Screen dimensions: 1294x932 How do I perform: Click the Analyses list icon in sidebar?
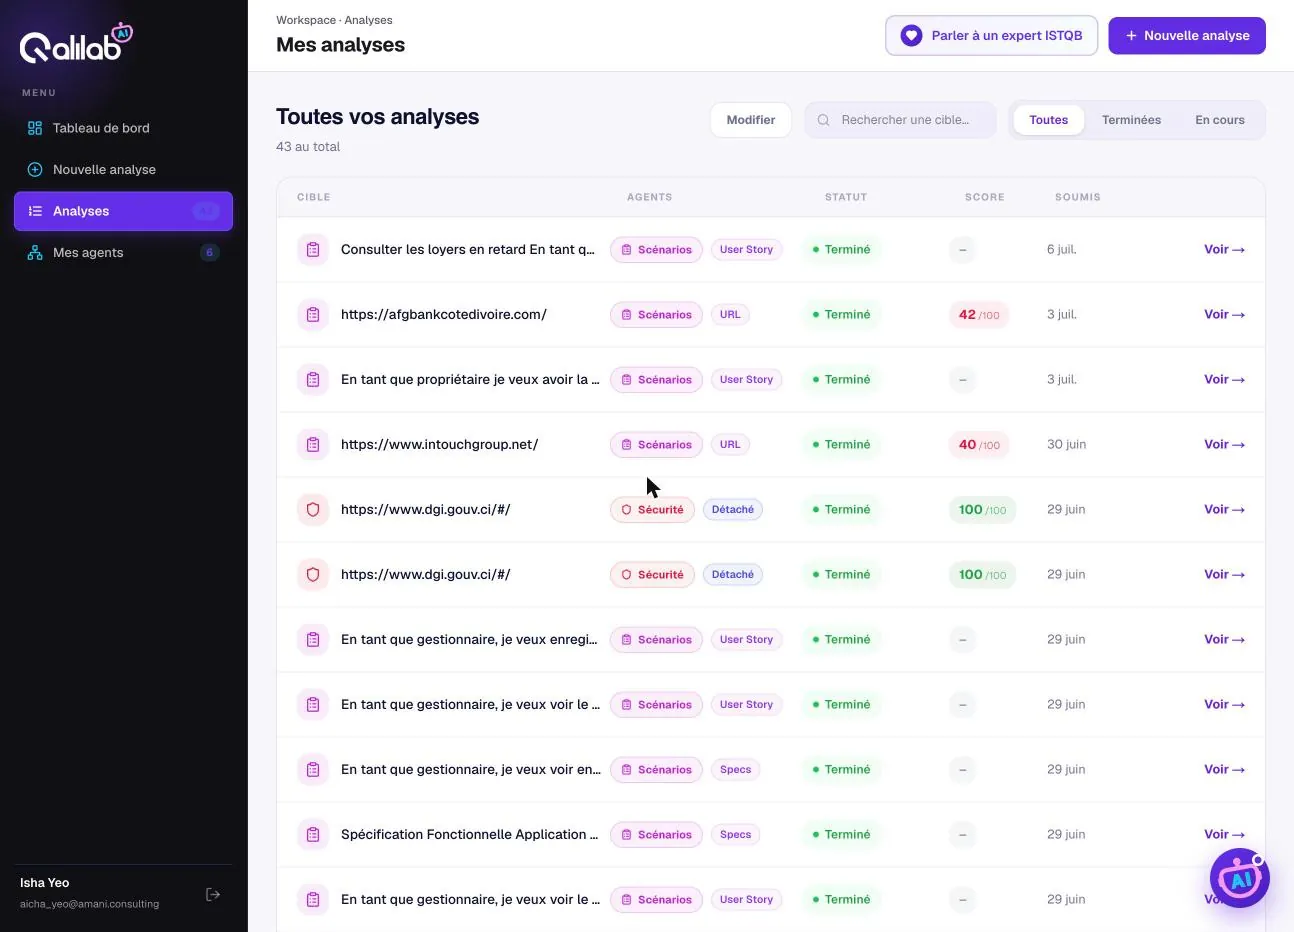point(35,211)
